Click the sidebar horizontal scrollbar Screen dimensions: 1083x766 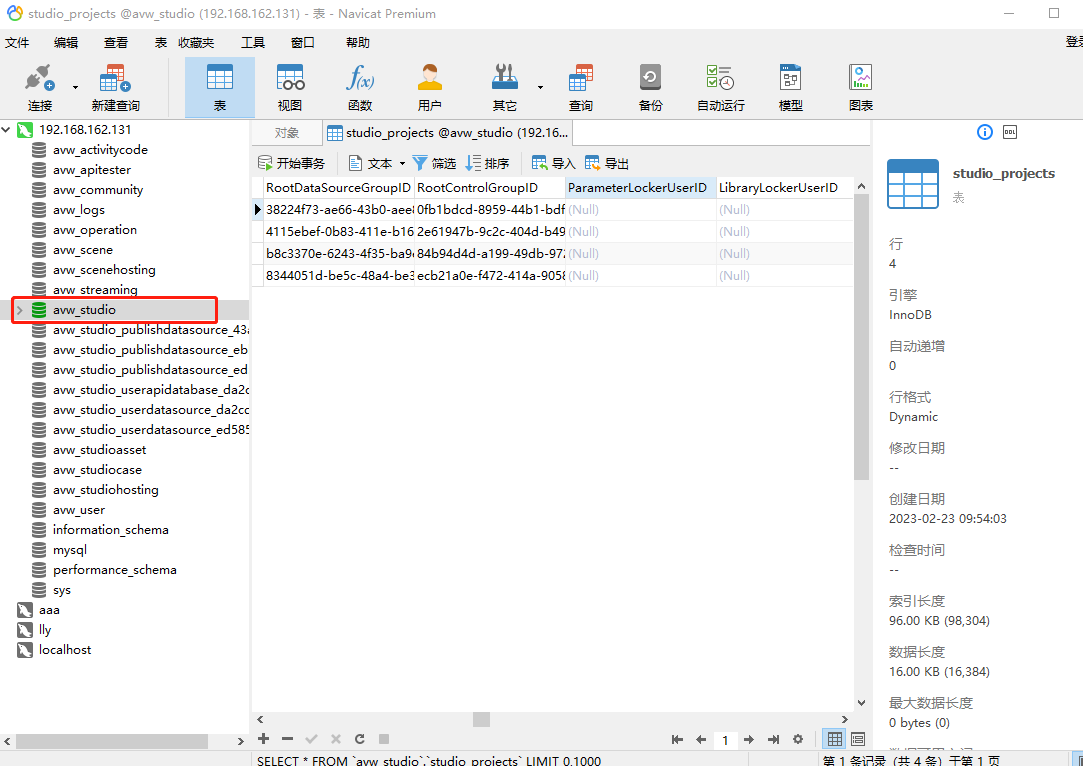(112, 741)
